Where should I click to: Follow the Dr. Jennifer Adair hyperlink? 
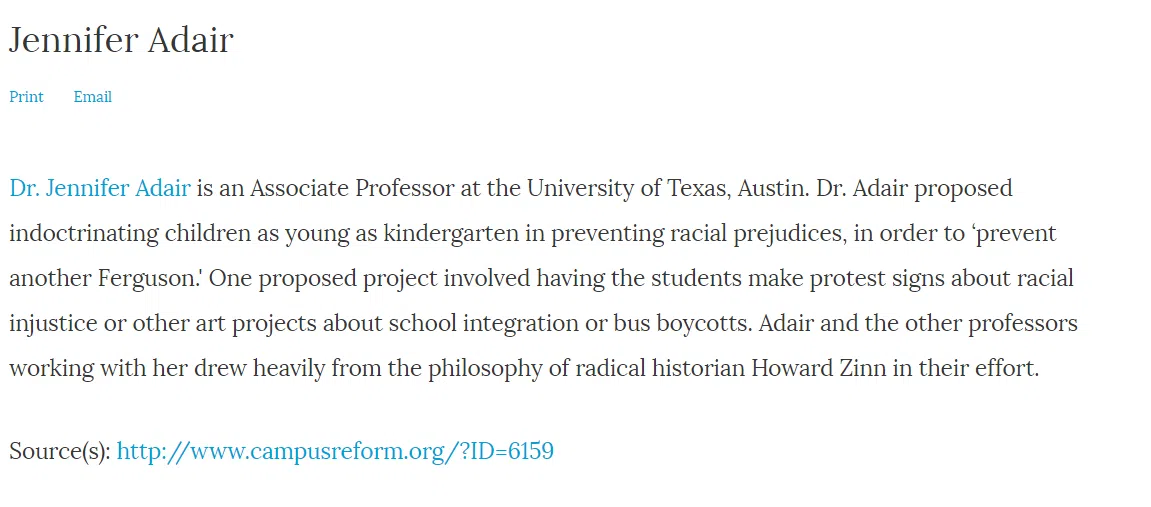(100, 189)
